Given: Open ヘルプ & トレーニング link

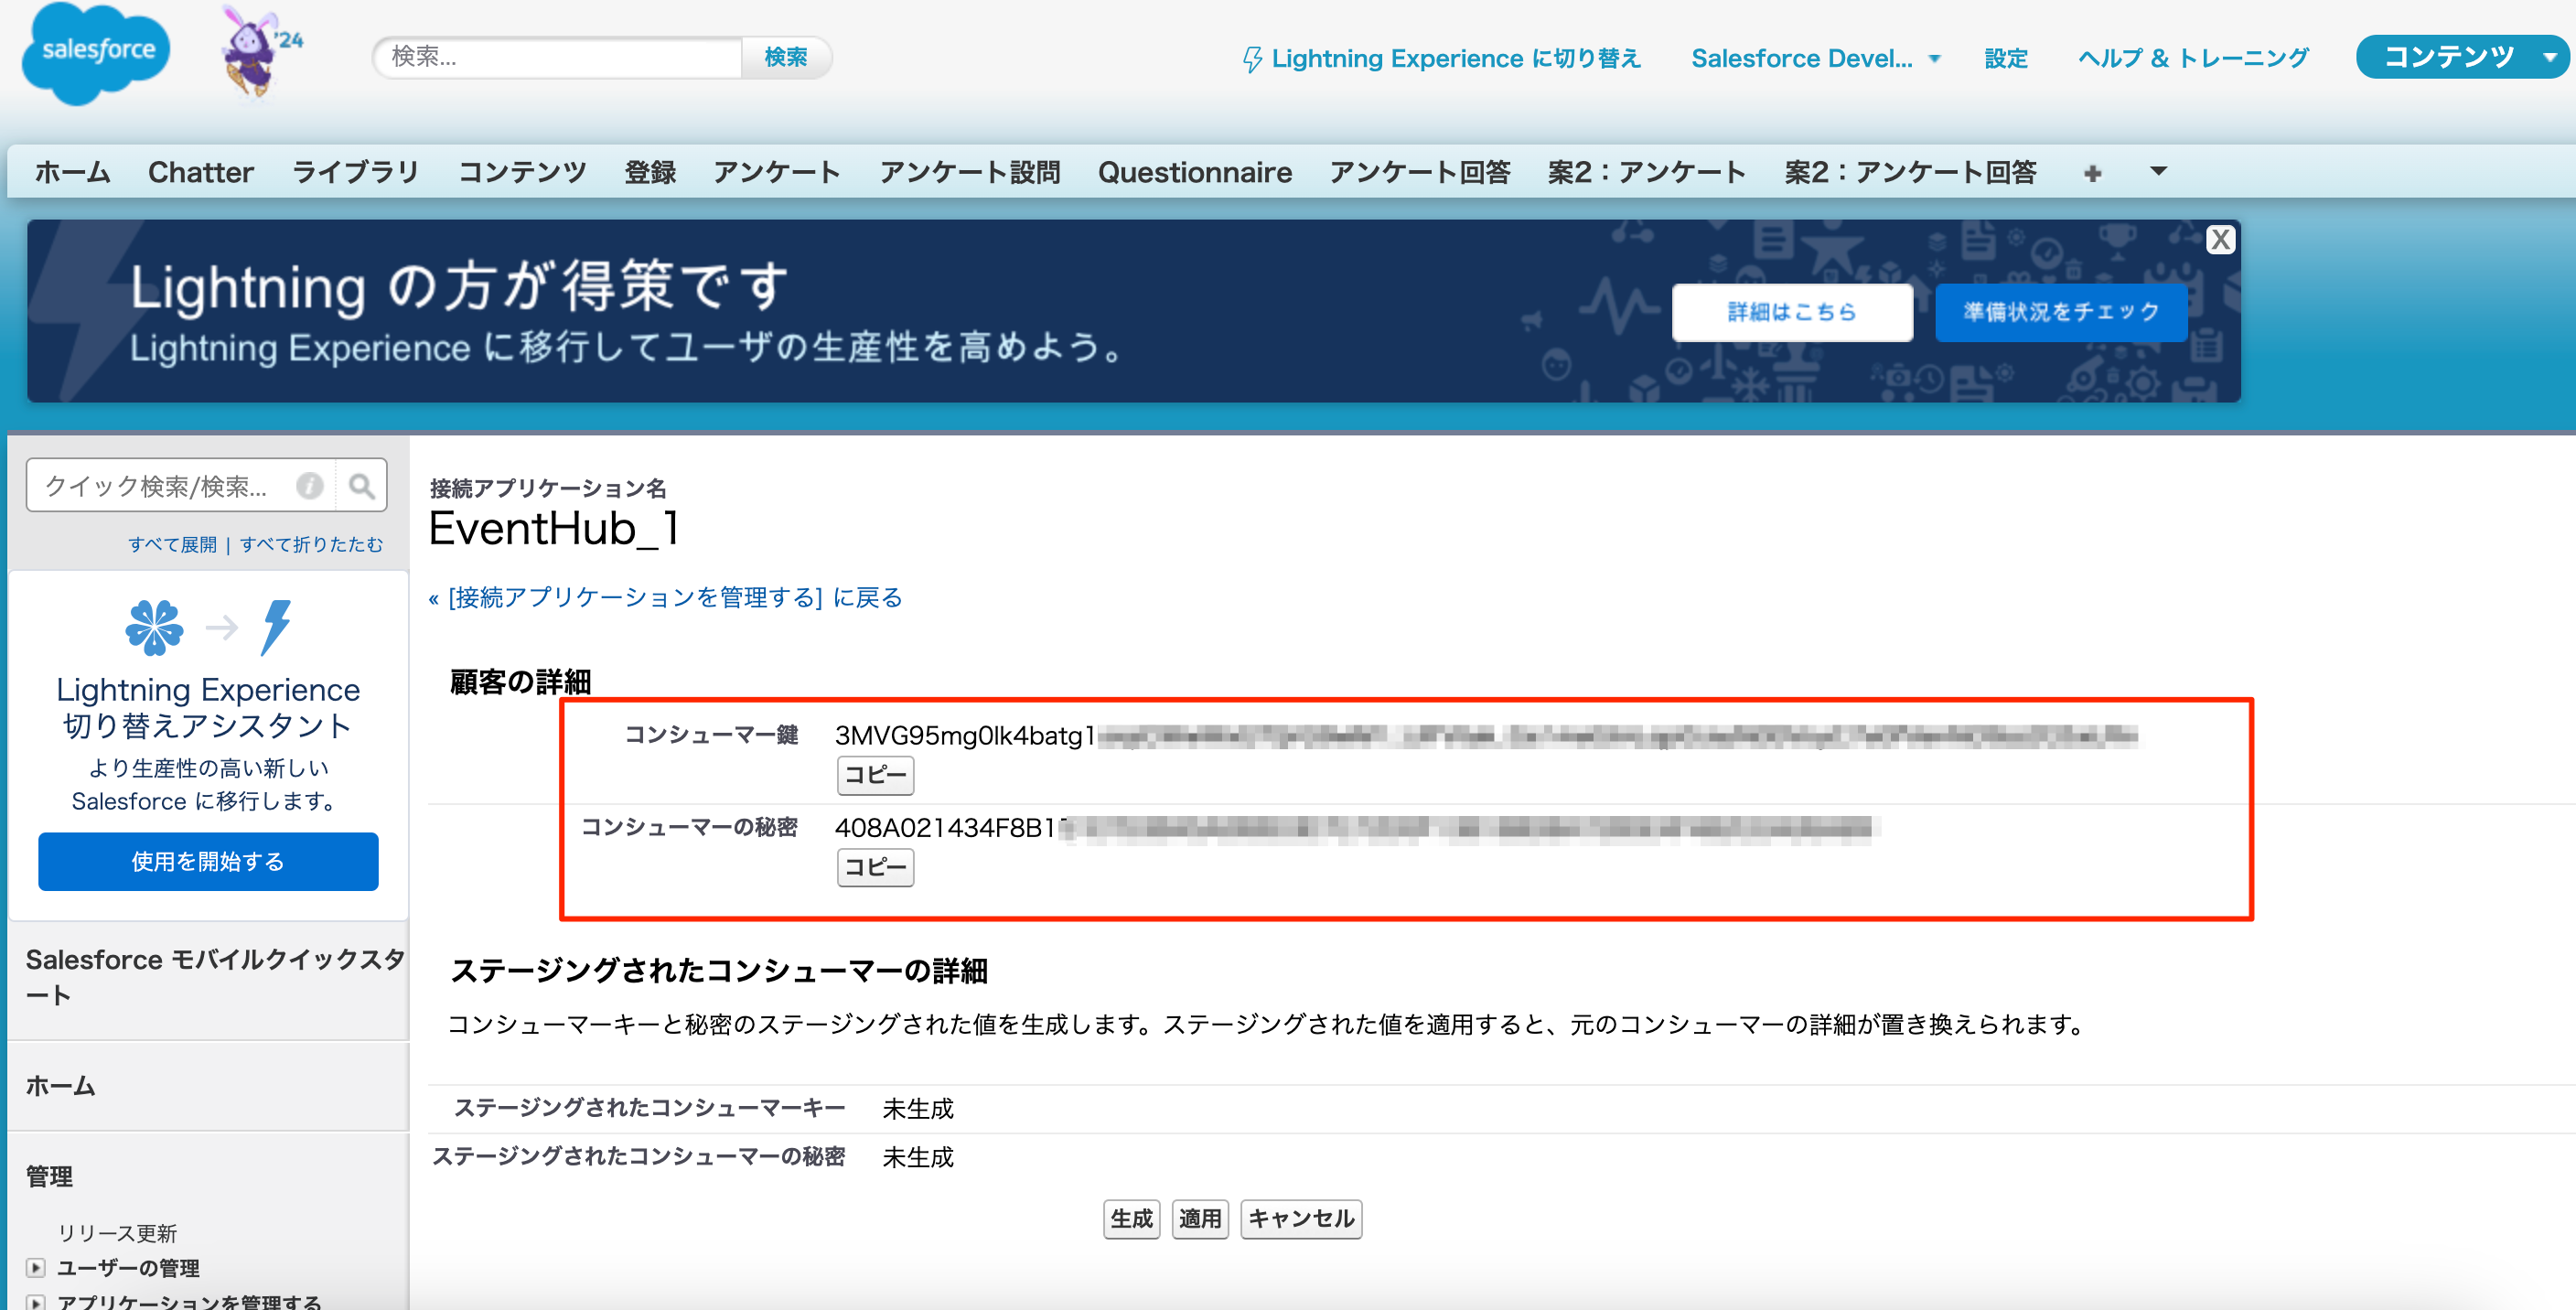Looking at the screenshot, I should pyautogui.click(x=2193, y=58).
